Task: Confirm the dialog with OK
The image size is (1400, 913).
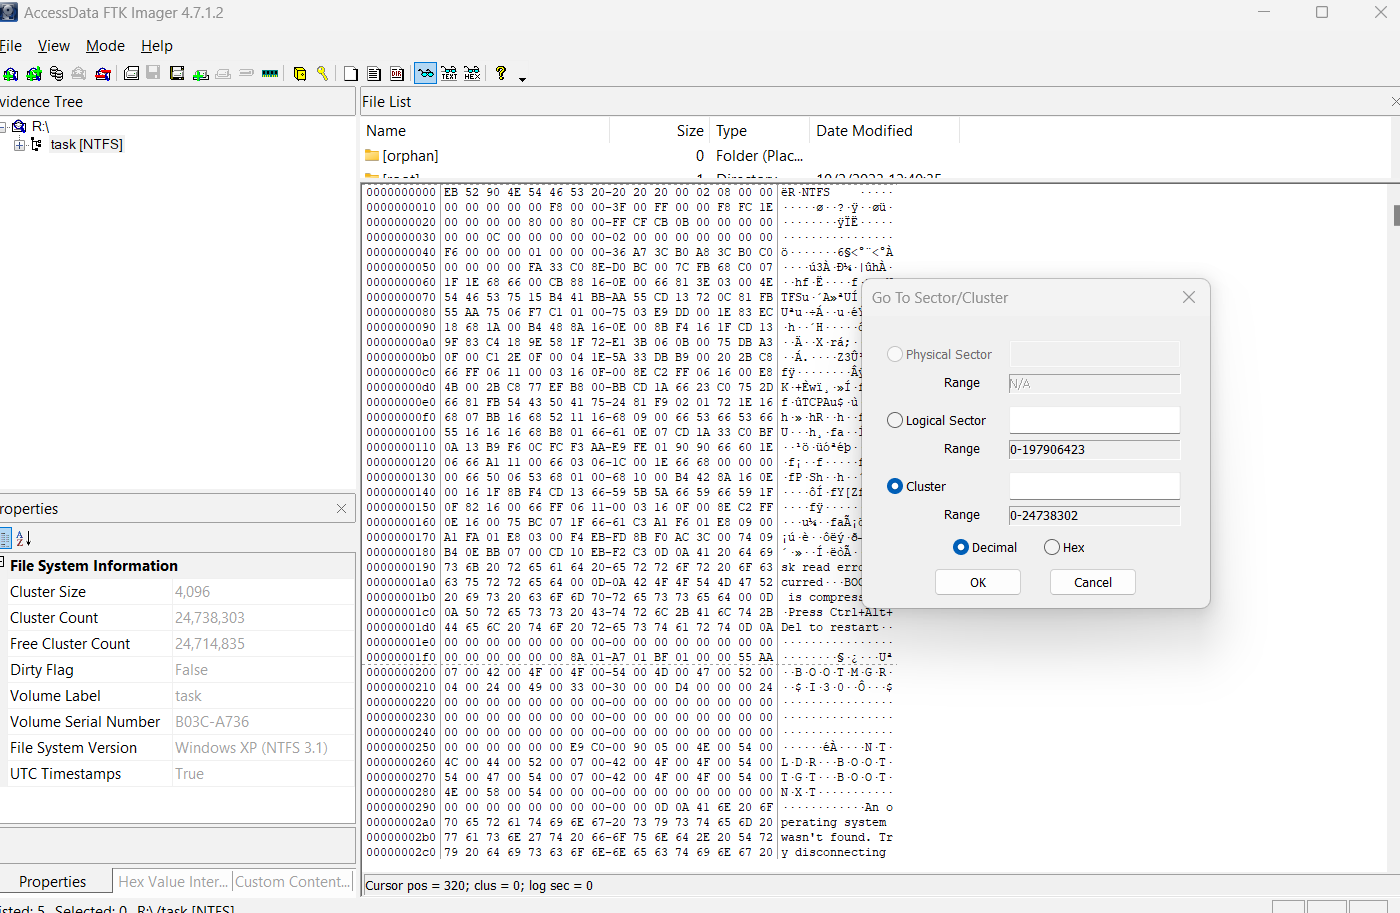Action: pos(978,582)
